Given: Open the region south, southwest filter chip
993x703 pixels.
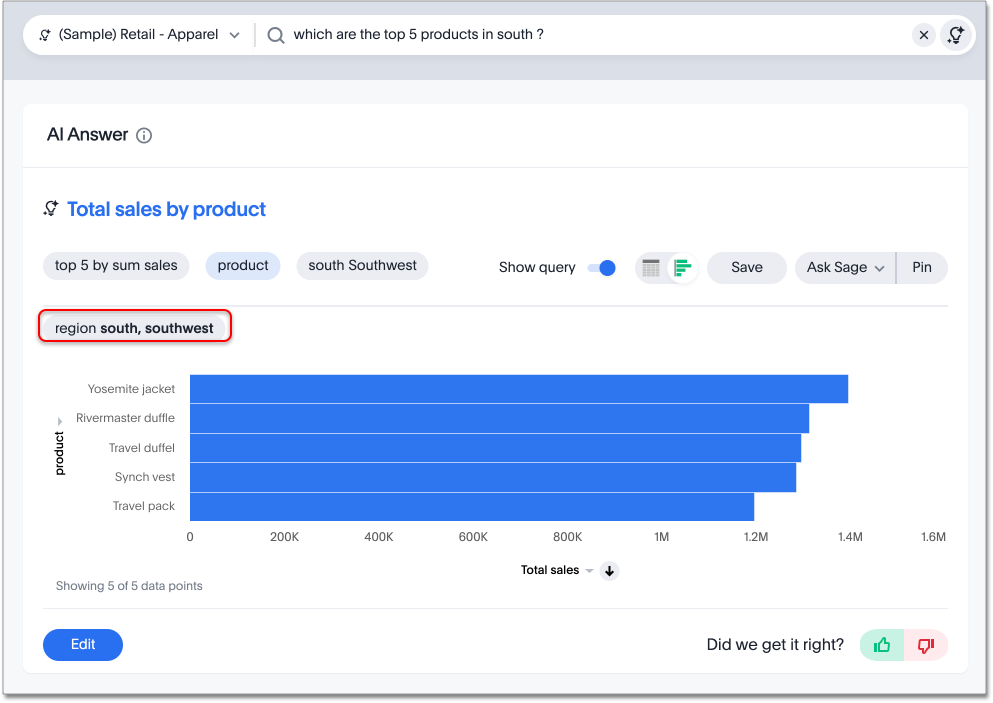Looking at the screenshot, I should pos(134,327).
